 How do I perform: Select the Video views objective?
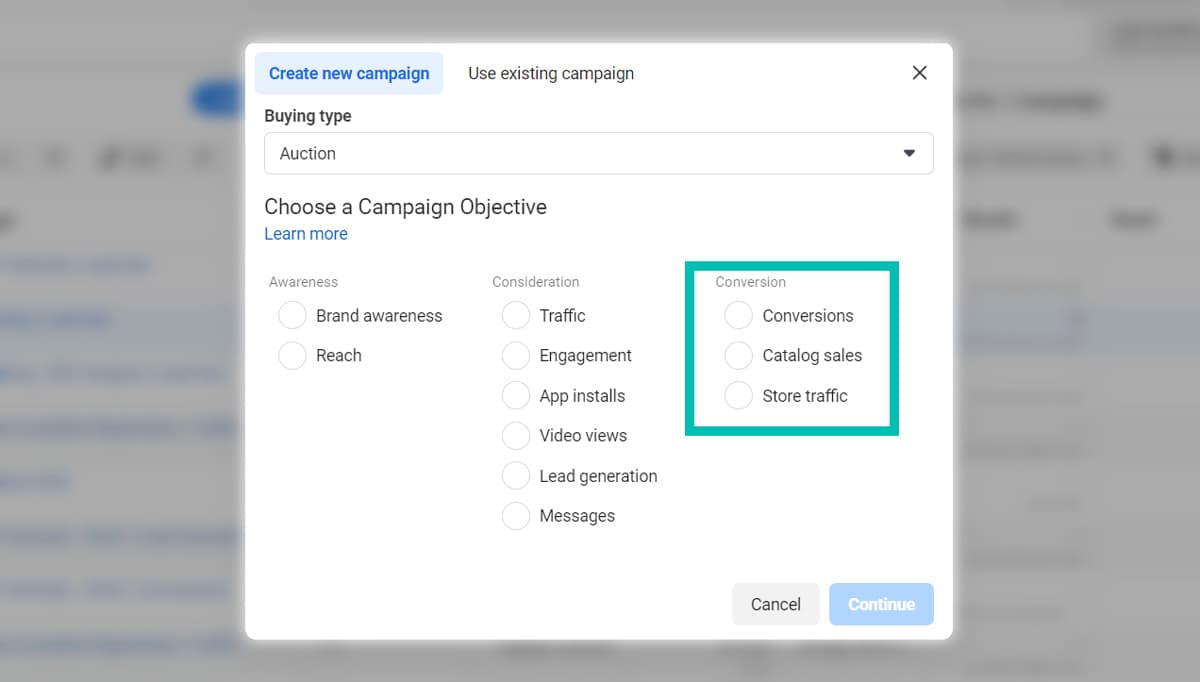click(x=516, y=435)
